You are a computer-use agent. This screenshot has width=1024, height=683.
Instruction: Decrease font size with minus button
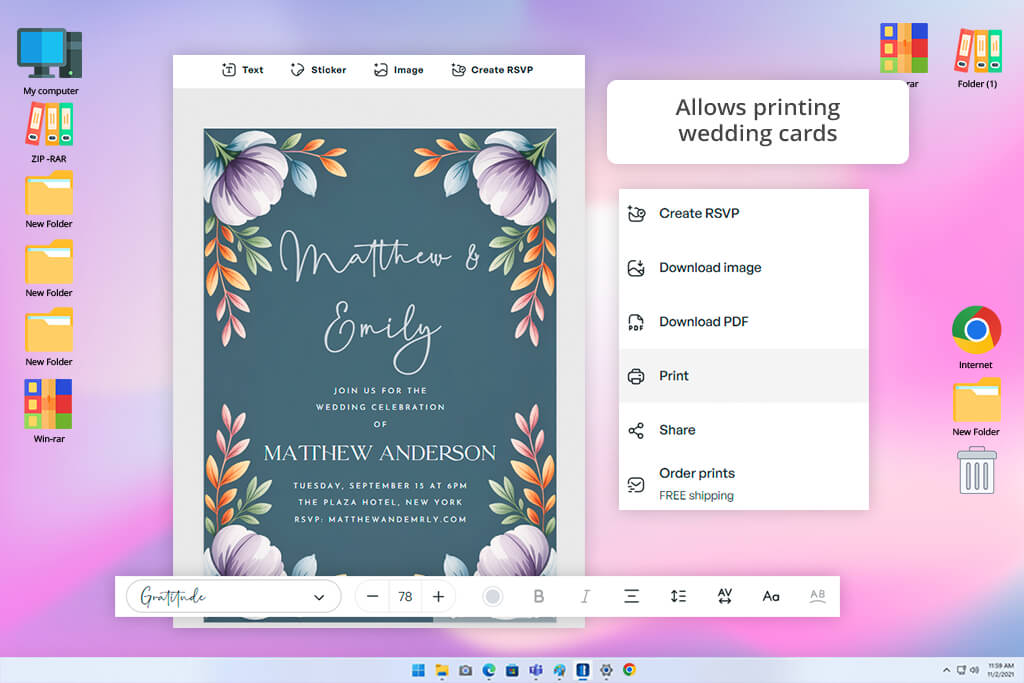coord(372,597)
